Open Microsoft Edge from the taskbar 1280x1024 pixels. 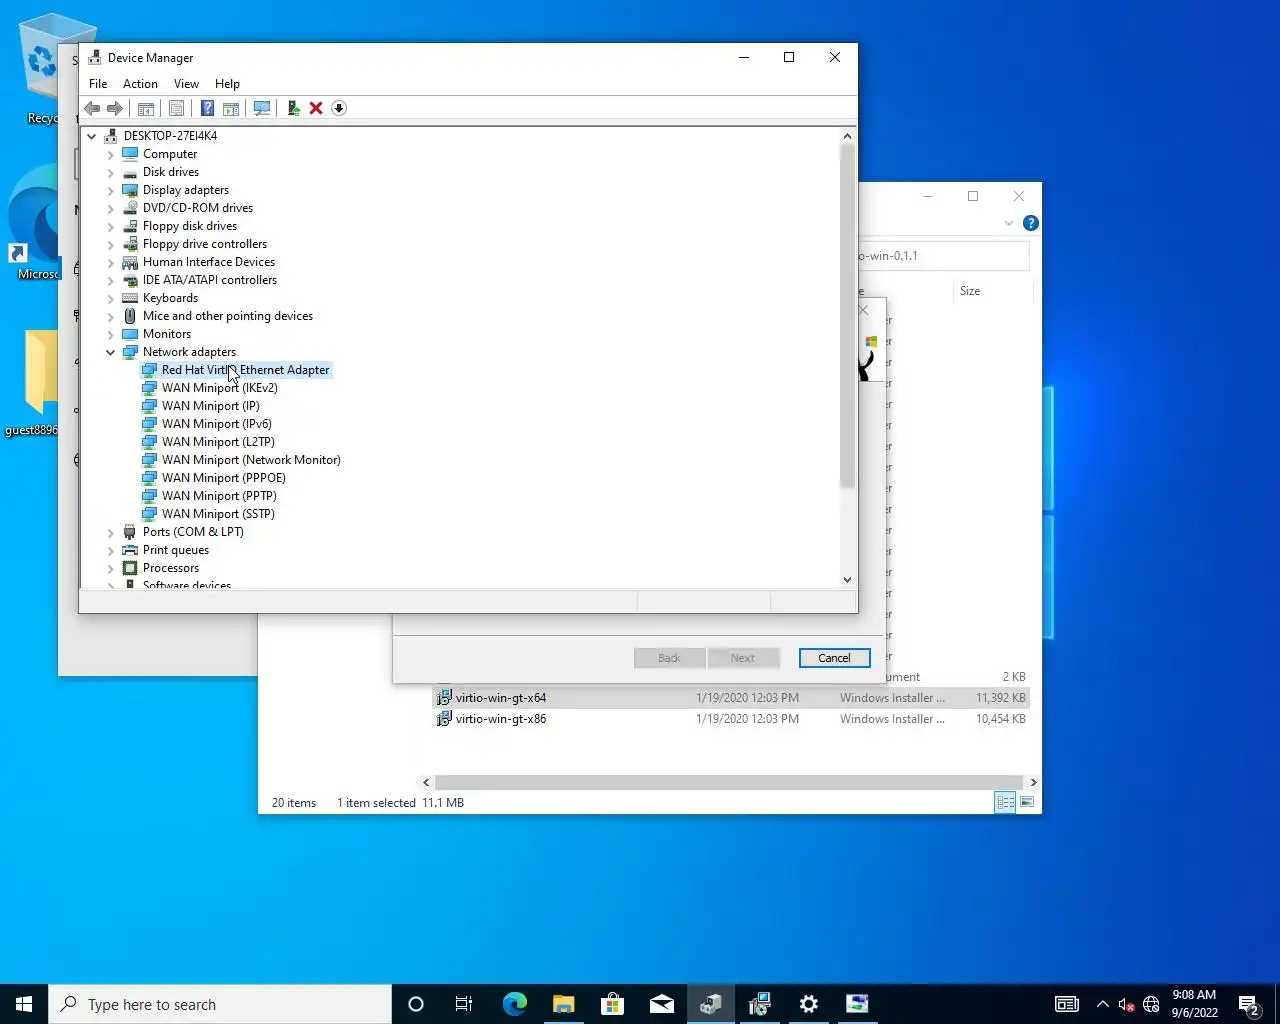pyautogui.click(x=515, y=1004)
